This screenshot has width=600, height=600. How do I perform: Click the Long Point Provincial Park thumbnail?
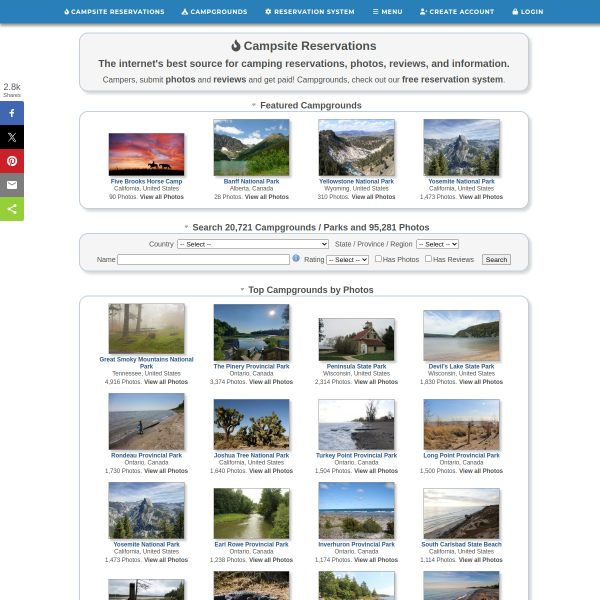[x=461, y=424]
